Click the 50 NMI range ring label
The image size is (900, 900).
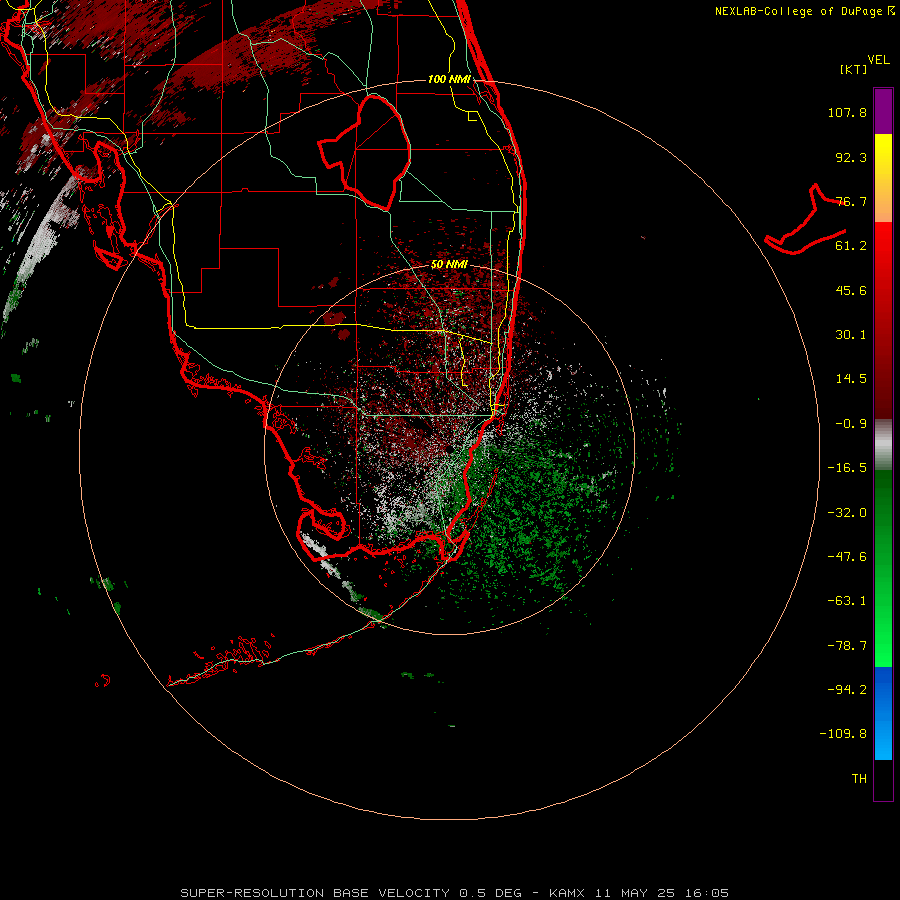pos(449,264)
